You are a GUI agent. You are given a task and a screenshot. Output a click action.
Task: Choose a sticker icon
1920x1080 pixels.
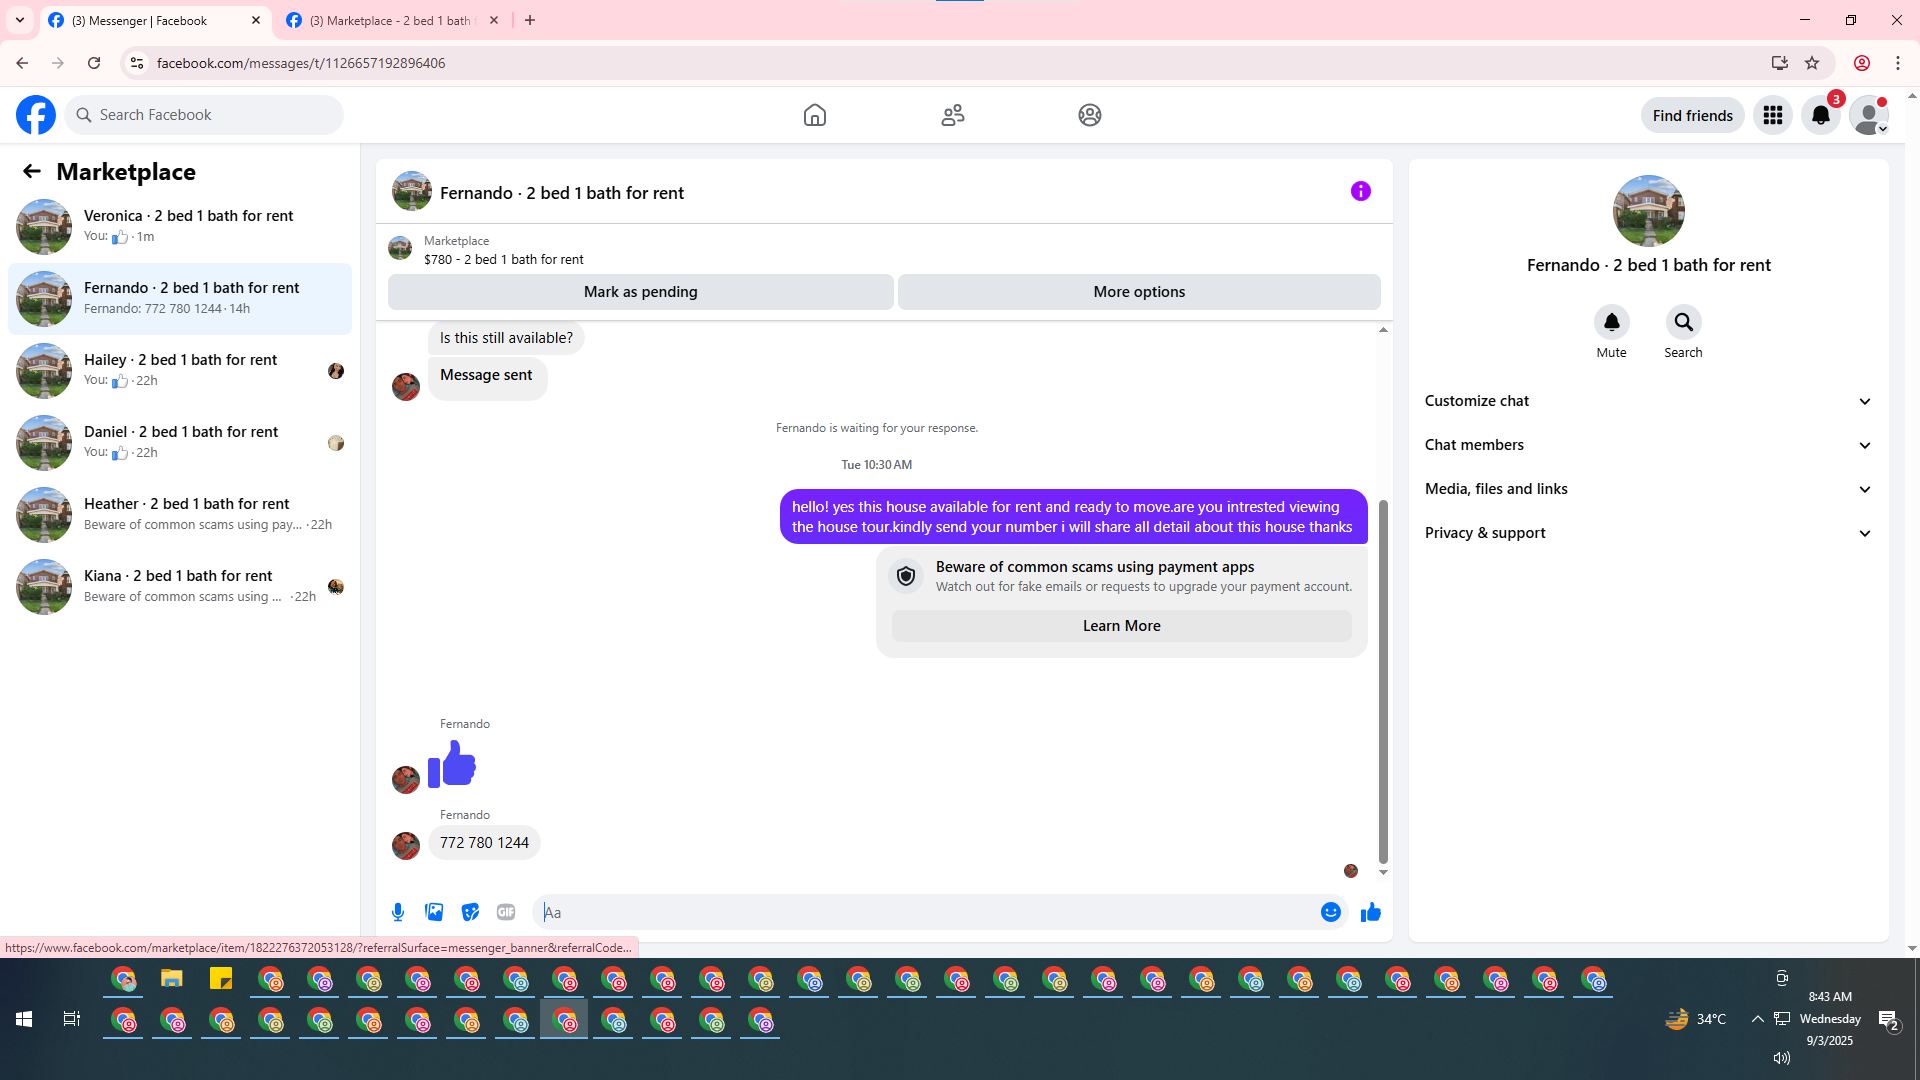470,912
